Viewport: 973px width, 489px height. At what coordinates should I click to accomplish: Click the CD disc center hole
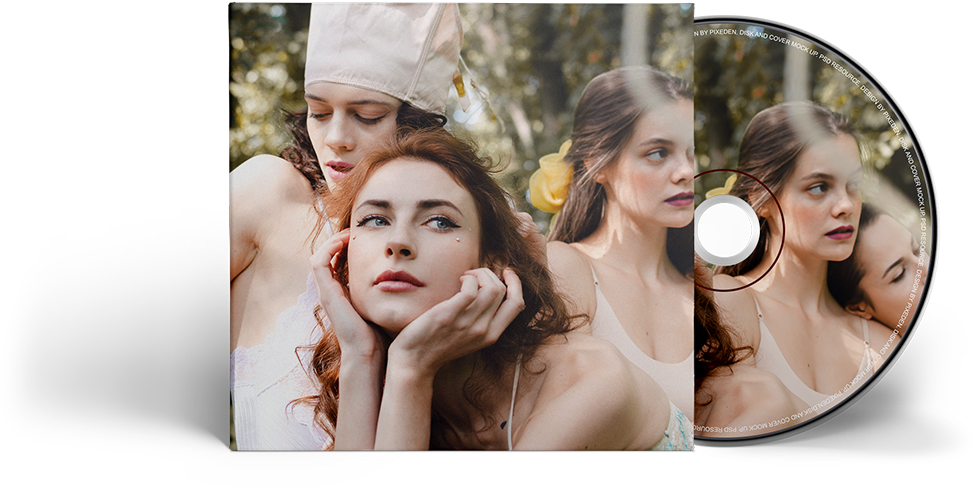pyautogui.click(x=726, y=230)
